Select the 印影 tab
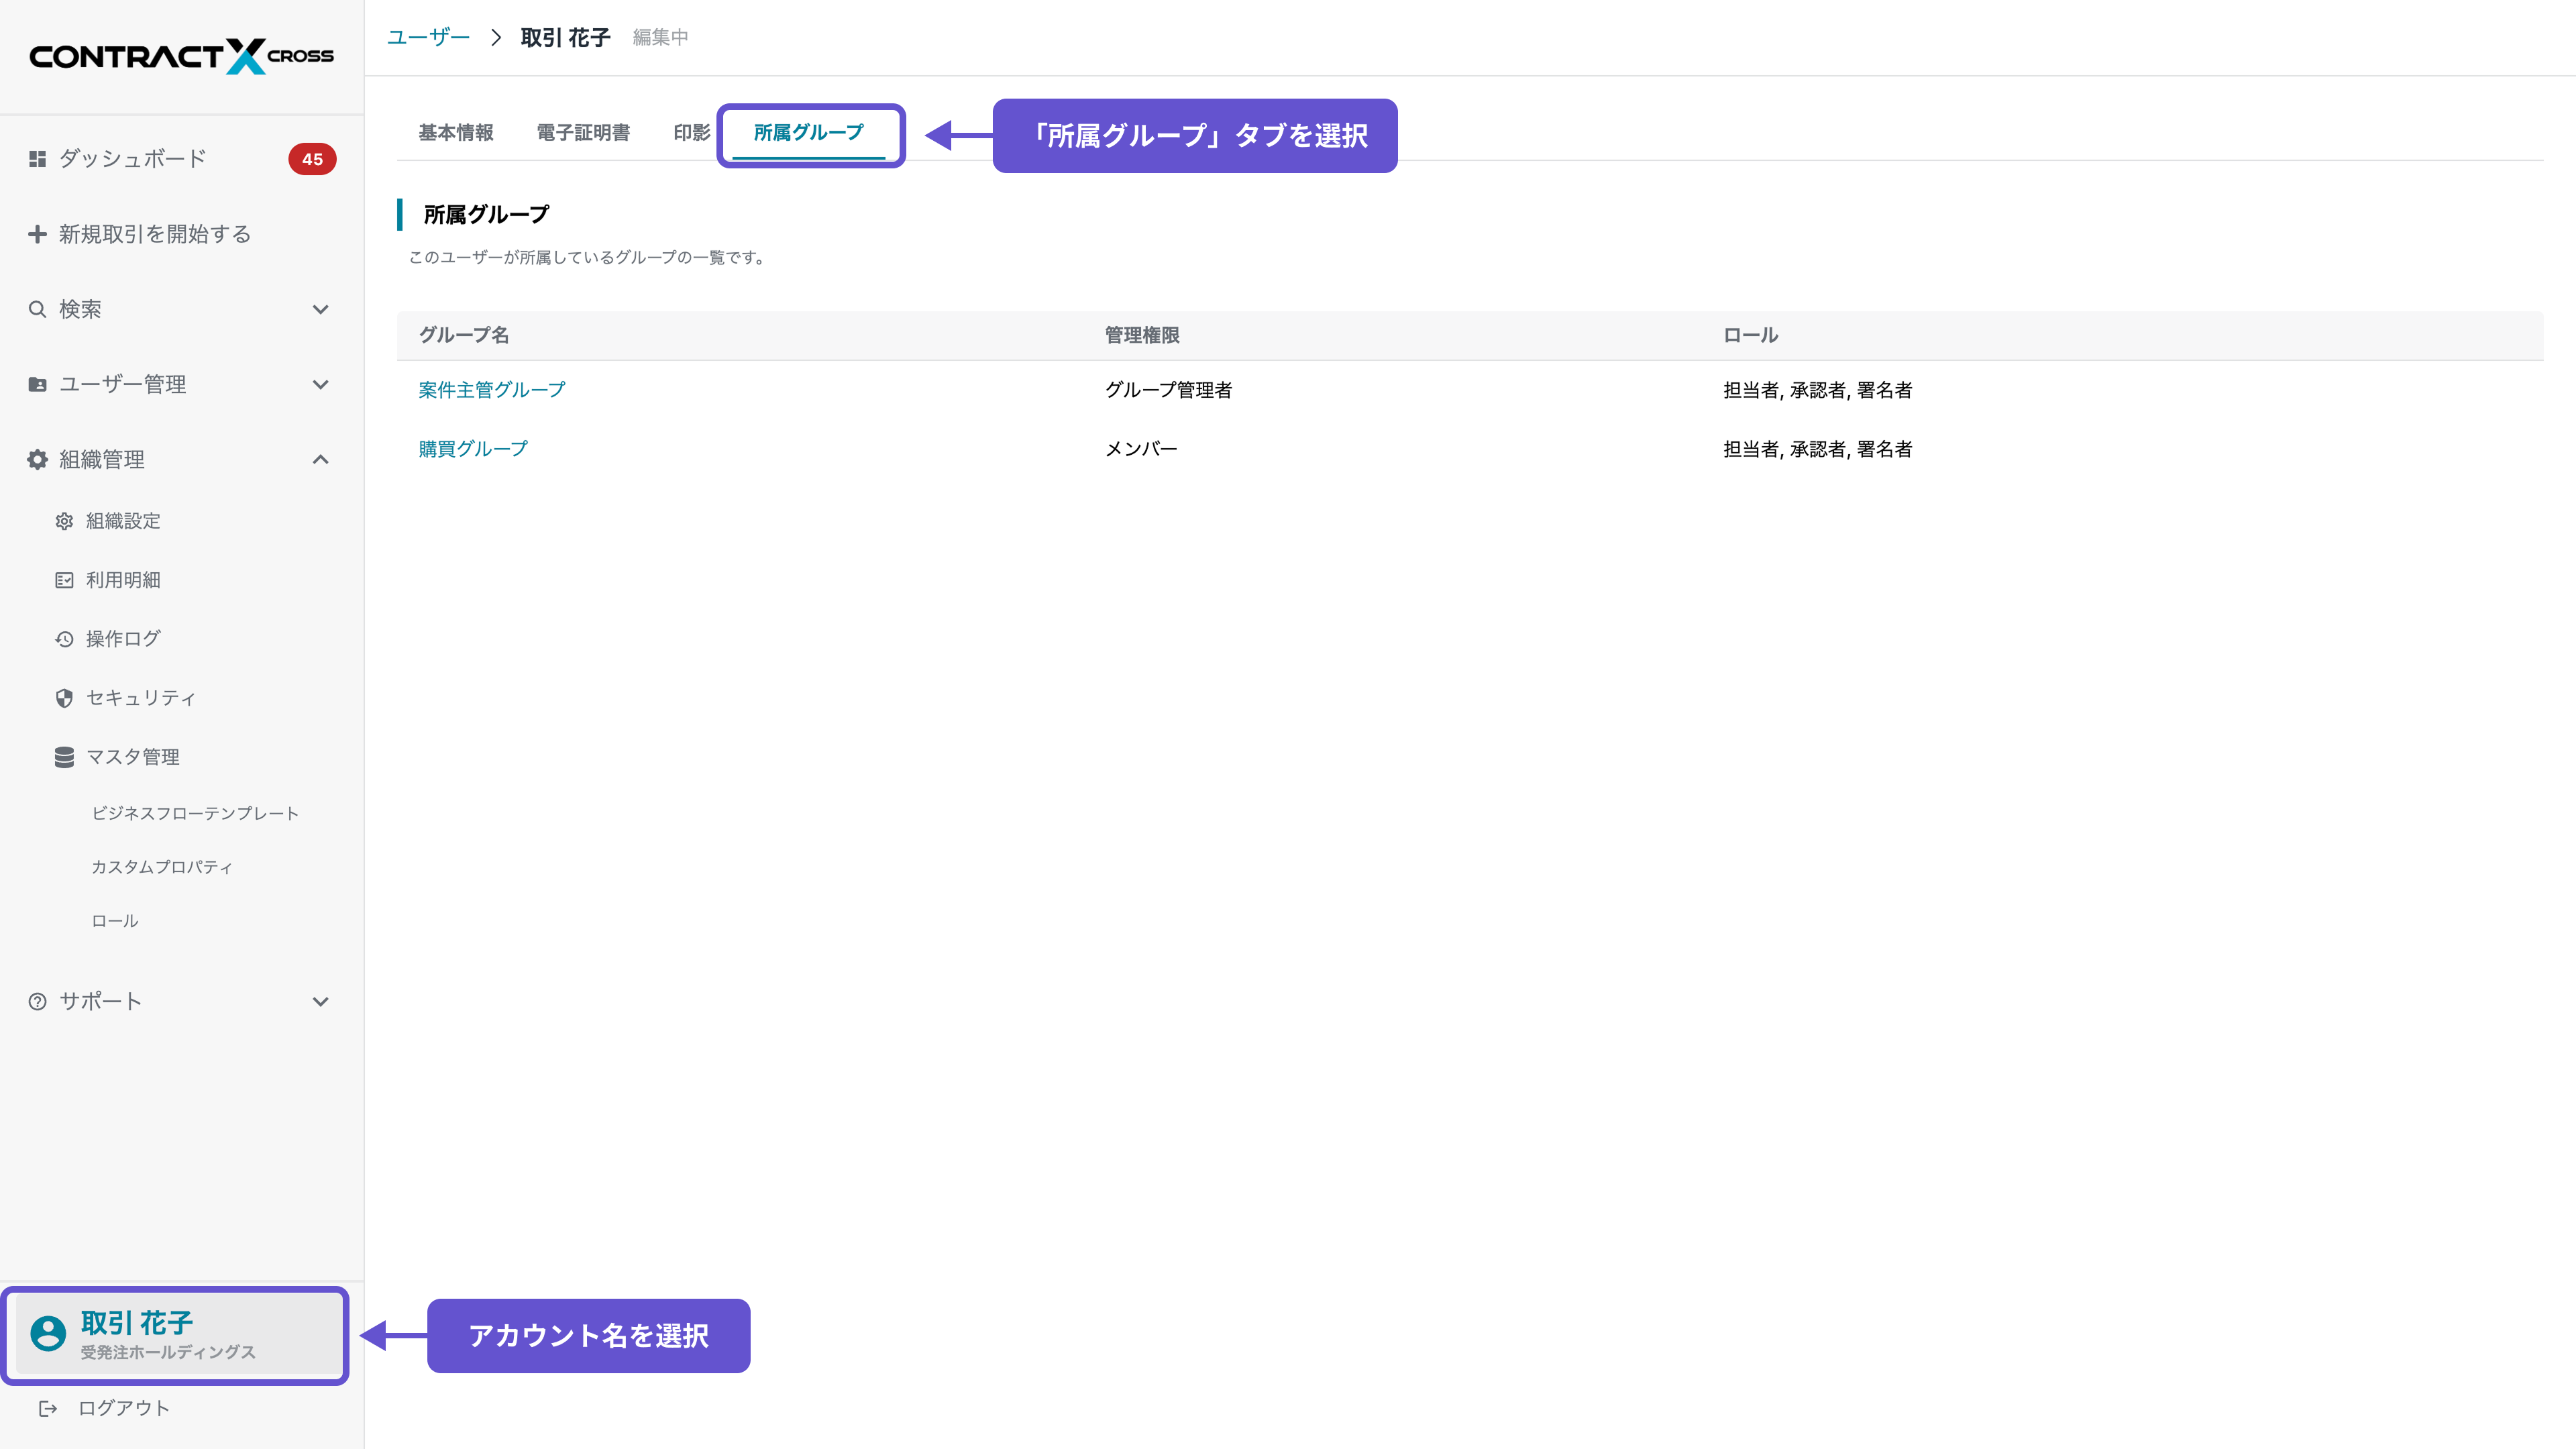The height and width of the screenshot is (1449, 2576). (x=691, y=133)
